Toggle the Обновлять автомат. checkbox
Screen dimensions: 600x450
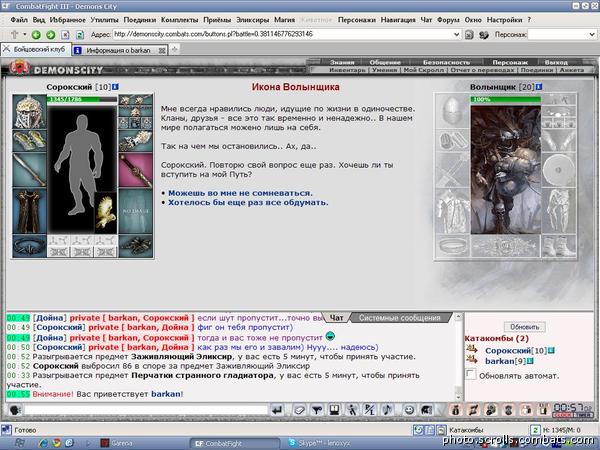pyautogui.click(x=471, y=375)
